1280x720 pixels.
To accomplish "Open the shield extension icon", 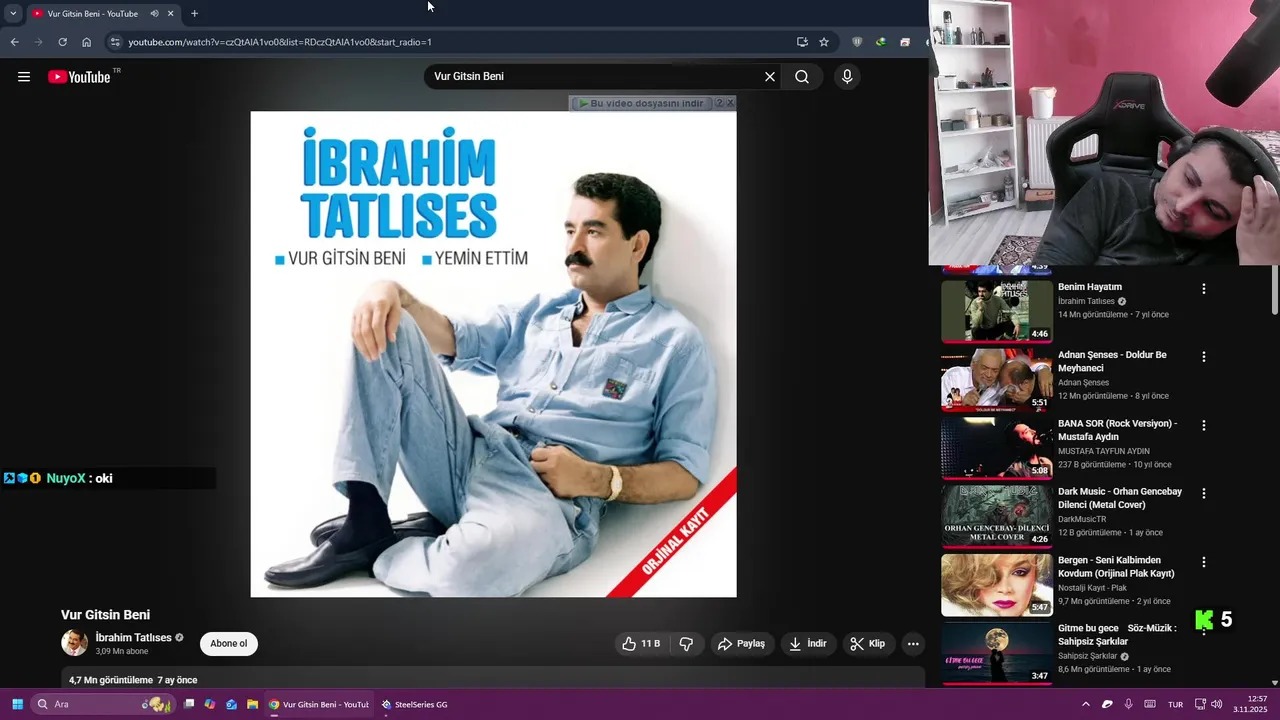I will [x=857, y=42].
